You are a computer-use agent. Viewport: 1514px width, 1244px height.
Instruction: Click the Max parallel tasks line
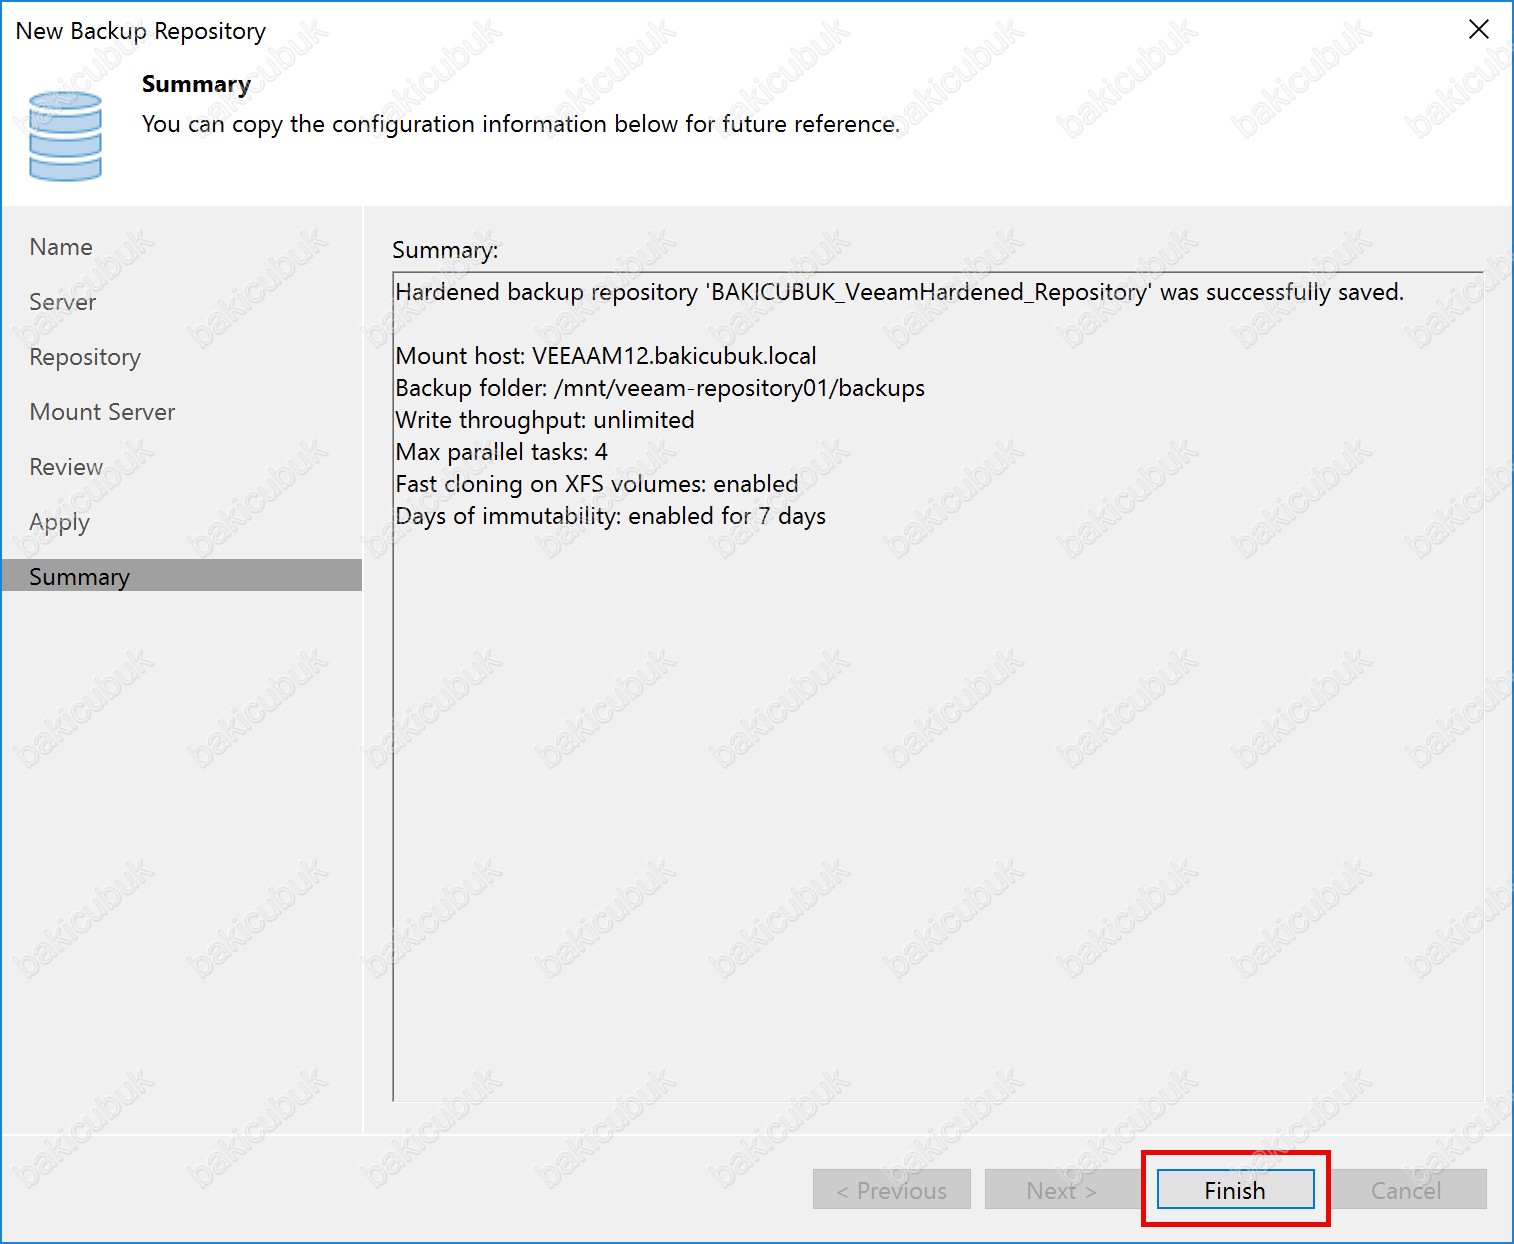(x=502, y=452)
